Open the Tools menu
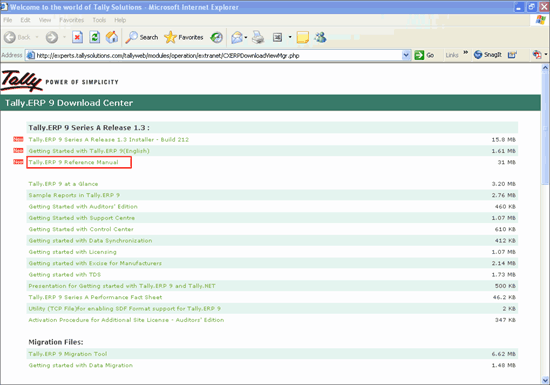This screenshot has width=550, height=385. point(99,20)
